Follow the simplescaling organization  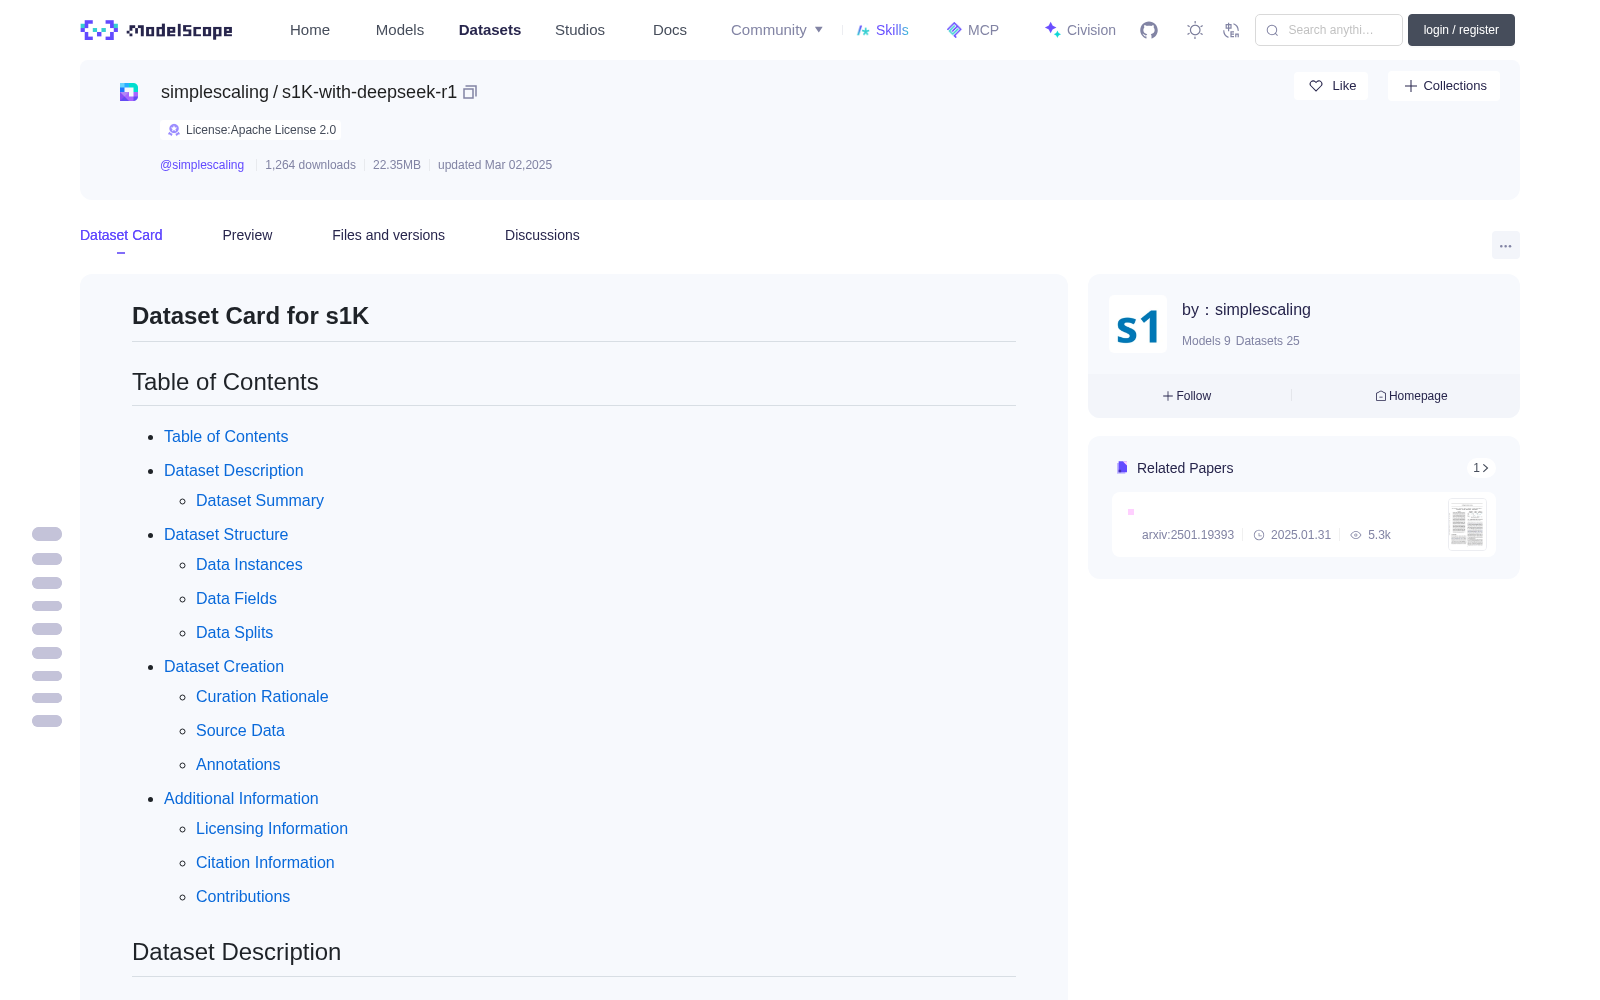(x=1187, y=396)
